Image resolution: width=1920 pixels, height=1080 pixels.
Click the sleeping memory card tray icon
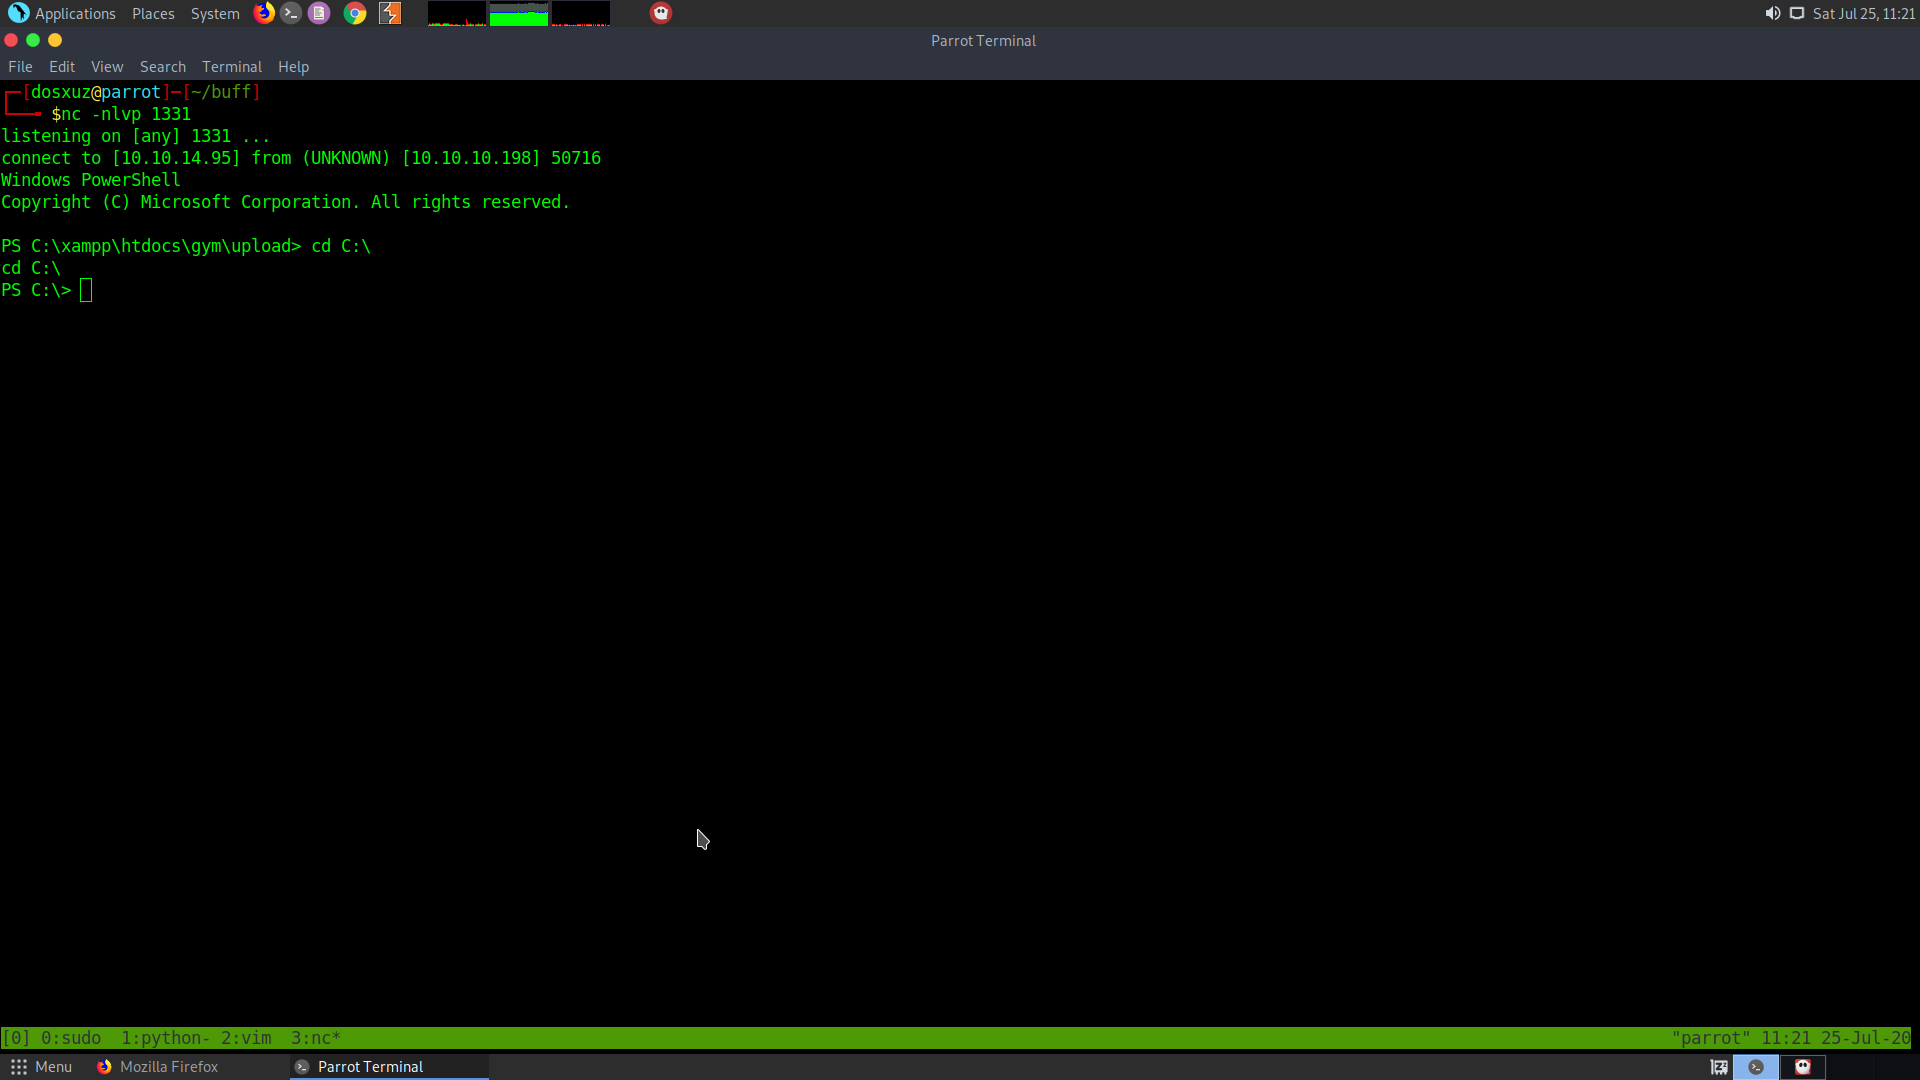point(1719,1067)
